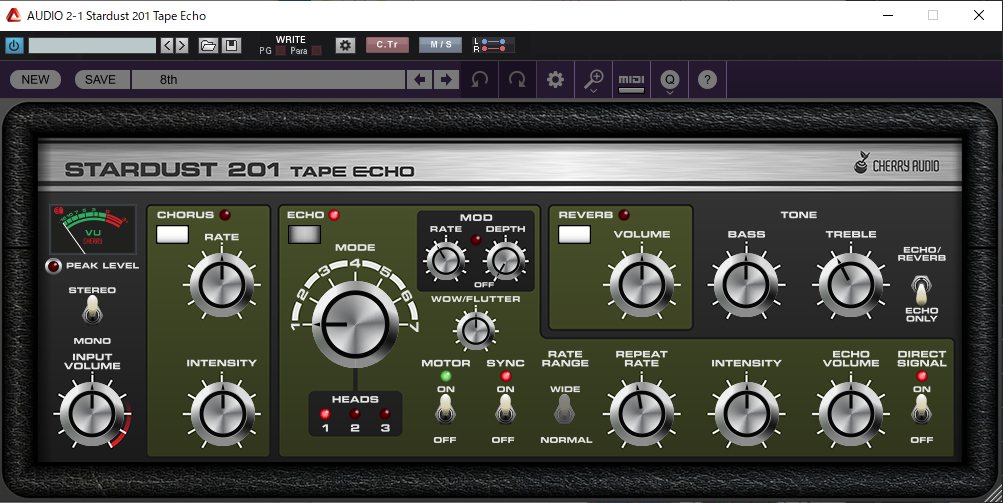Click the ECHO section red LED
This screenshot has width=1003, height=503.
334,215
